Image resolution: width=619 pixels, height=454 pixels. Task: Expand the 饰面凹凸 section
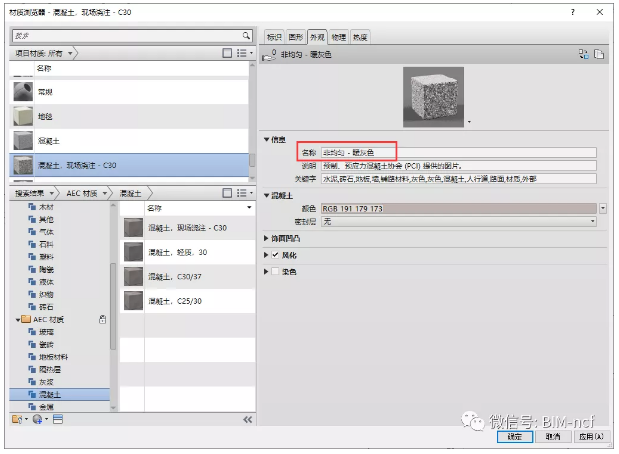click(266, 238)
